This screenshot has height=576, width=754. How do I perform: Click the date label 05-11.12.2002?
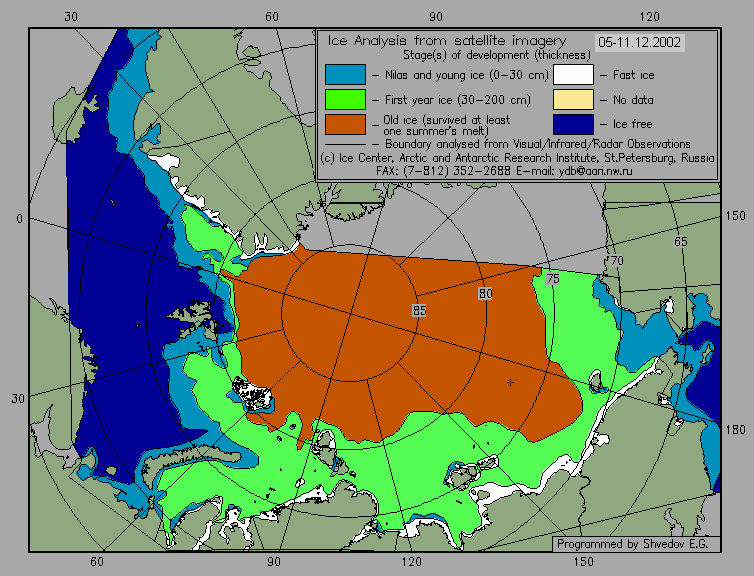[640, 42]
